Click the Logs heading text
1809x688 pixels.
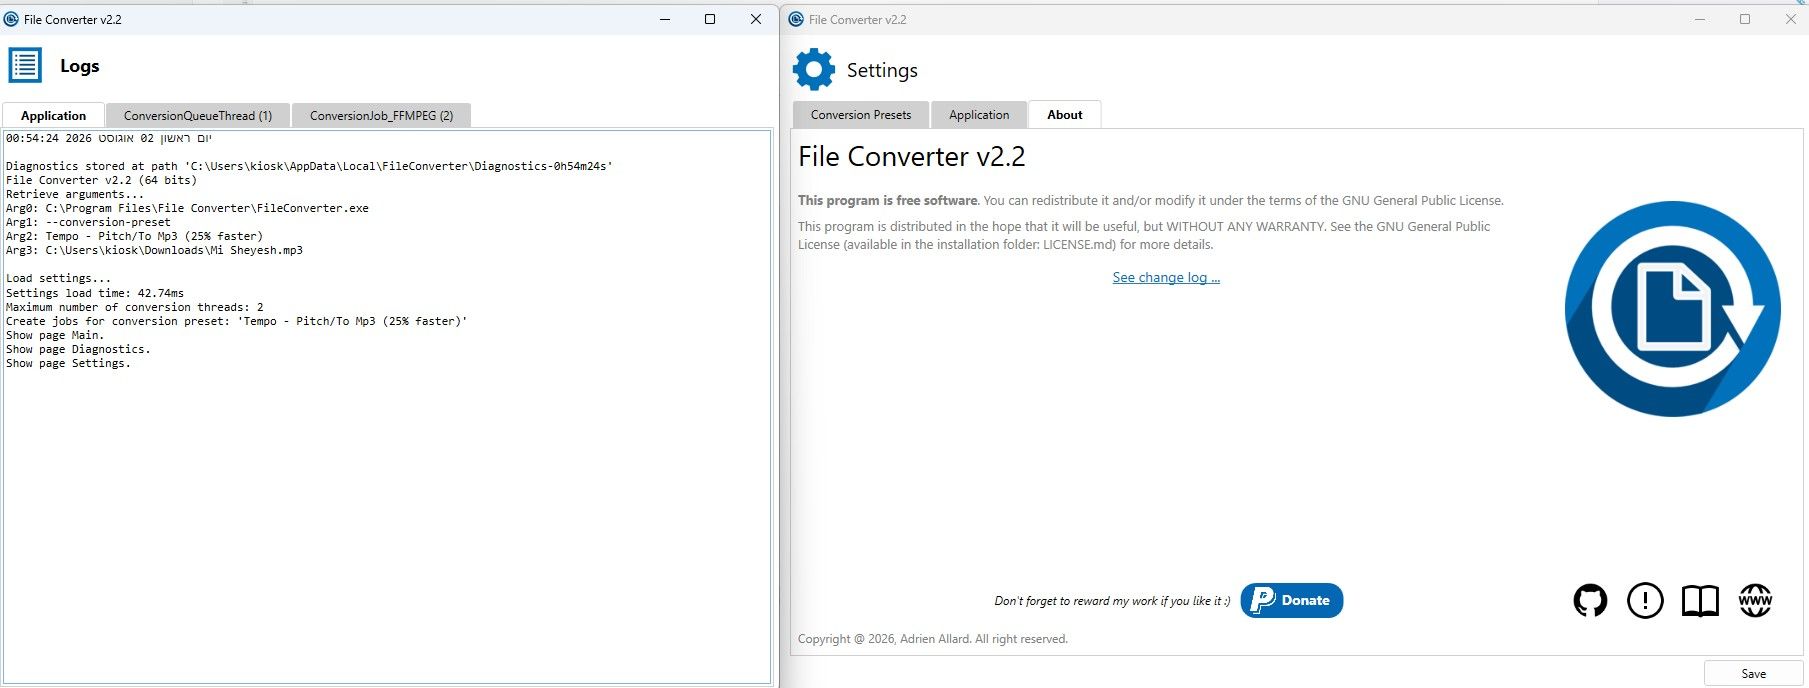(80, 66)
